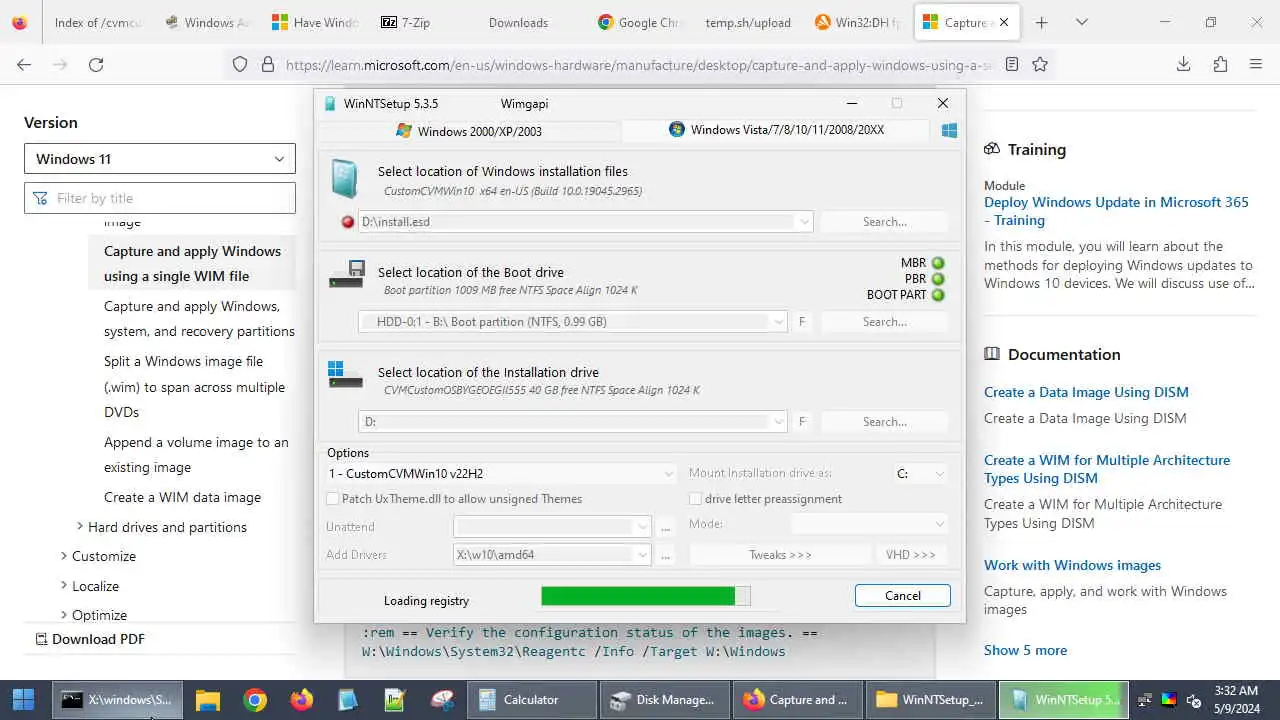
Task: List all tabs chevron in Firefox
Action: (1081, 22)
